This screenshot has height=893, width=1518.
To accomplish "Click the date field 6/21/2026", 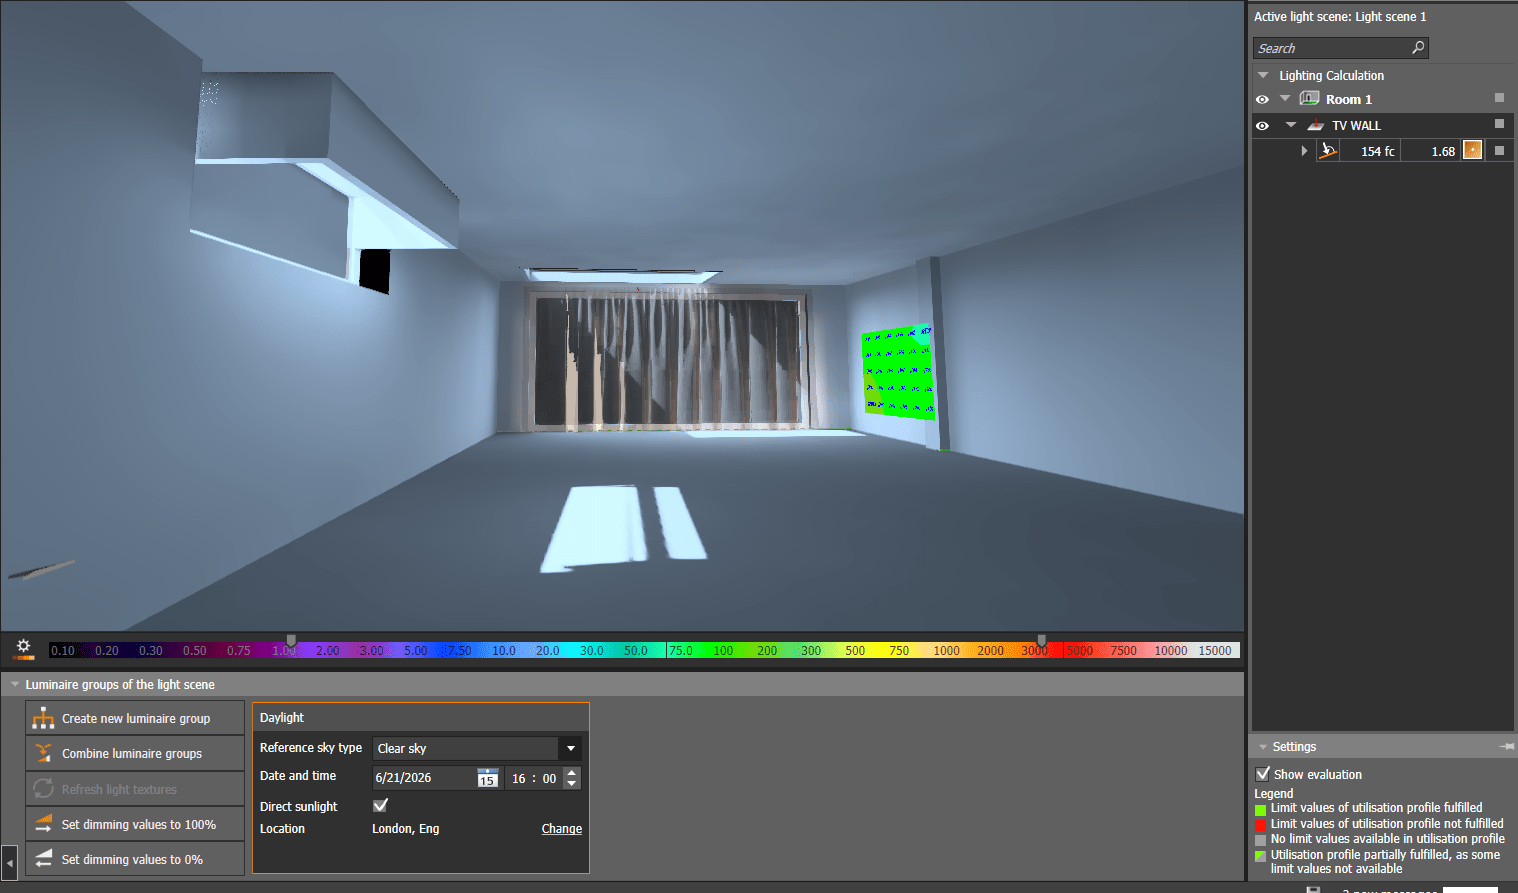I will [424, 778].
